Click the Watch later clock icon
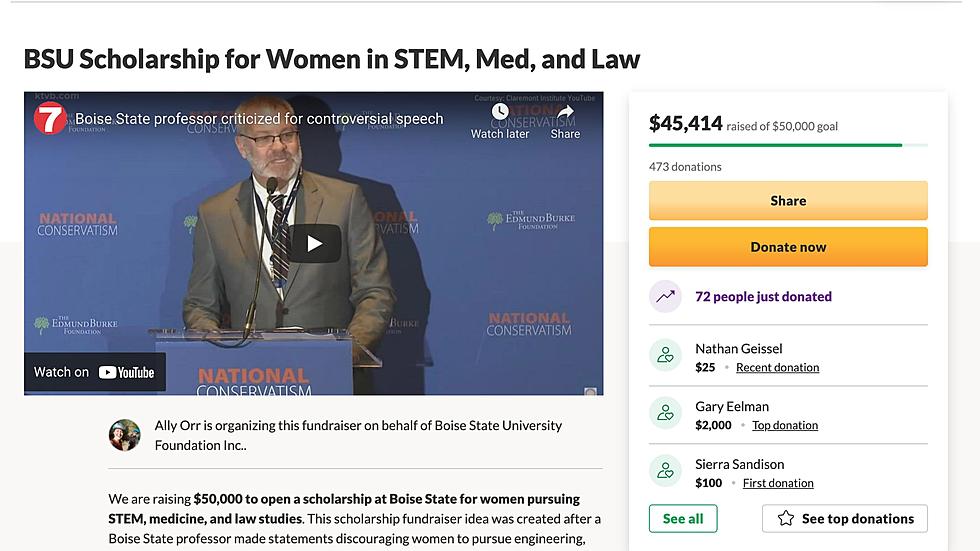Image resolution: width=980 pixels, height=551 pixels. click(499, 112)
